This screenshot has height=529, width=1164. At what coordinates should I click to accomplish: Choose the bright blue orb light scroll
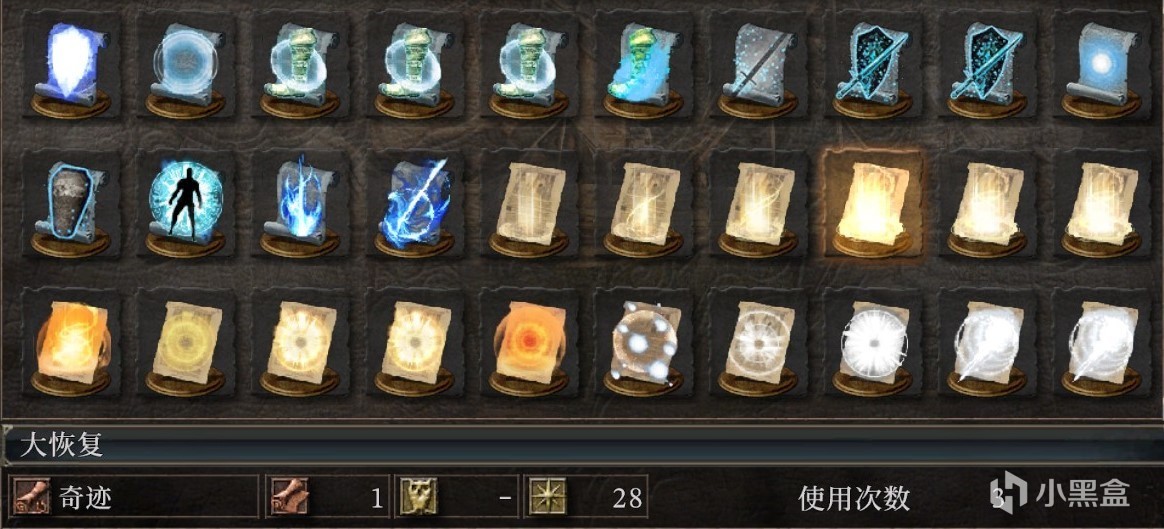click(1102, 65)
